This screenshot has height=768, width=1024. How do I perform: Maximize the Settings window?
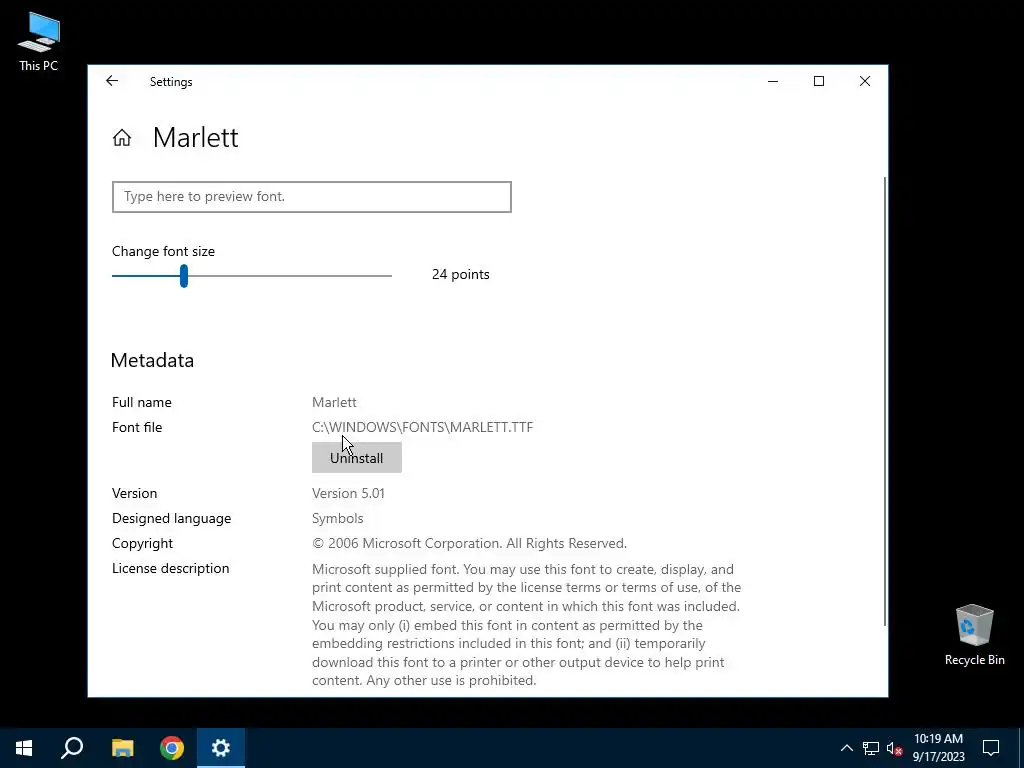819,81
